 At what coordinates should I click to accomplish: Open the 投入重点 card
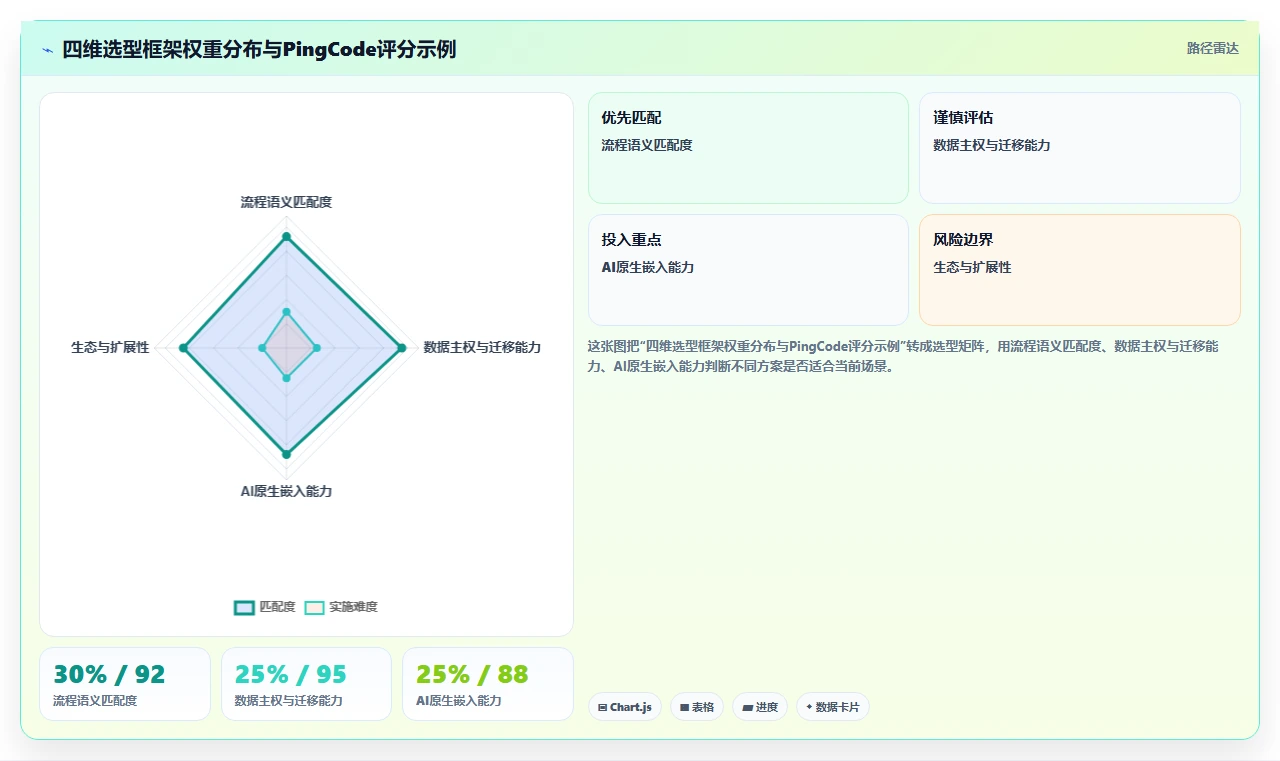748,270
